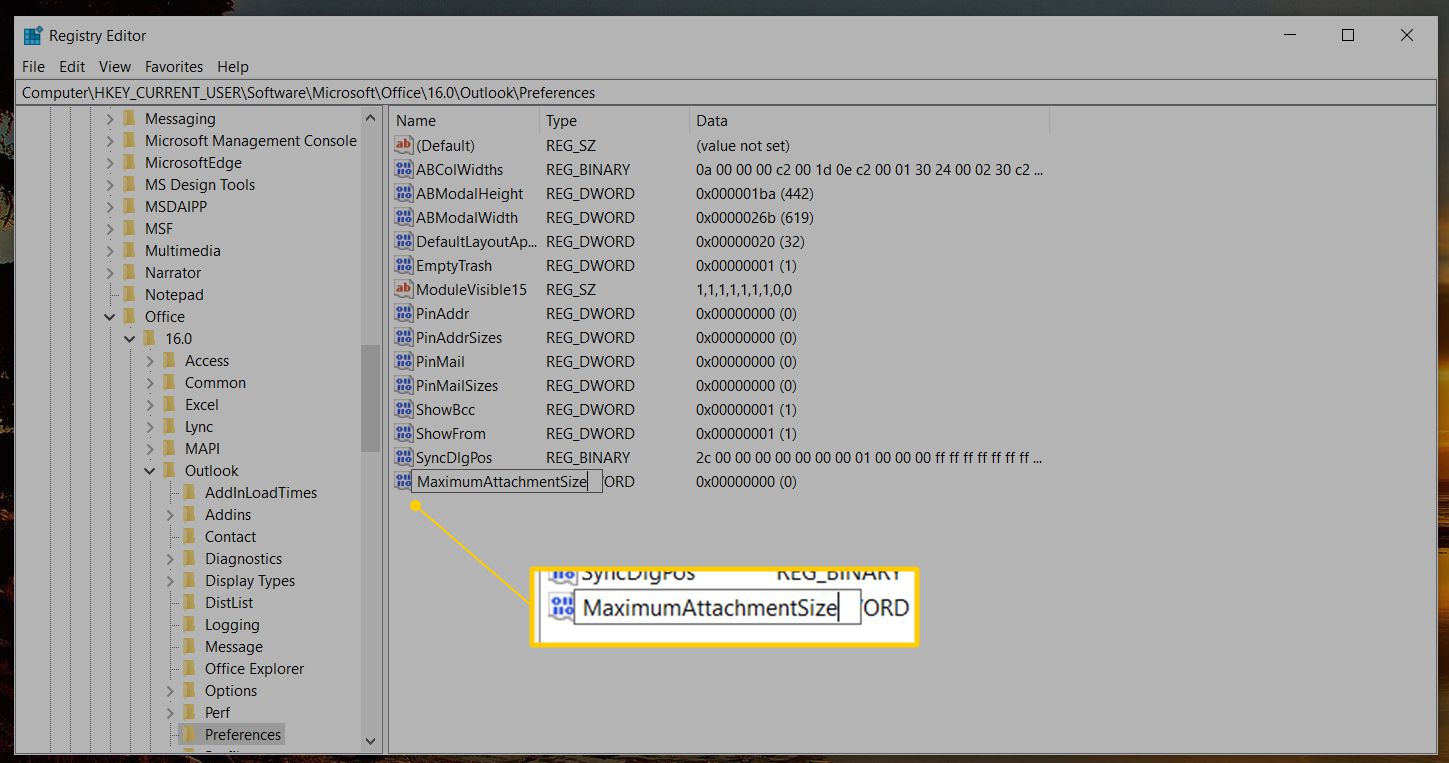
Task: Click the PinMail value icon
Action: (403, 361)
